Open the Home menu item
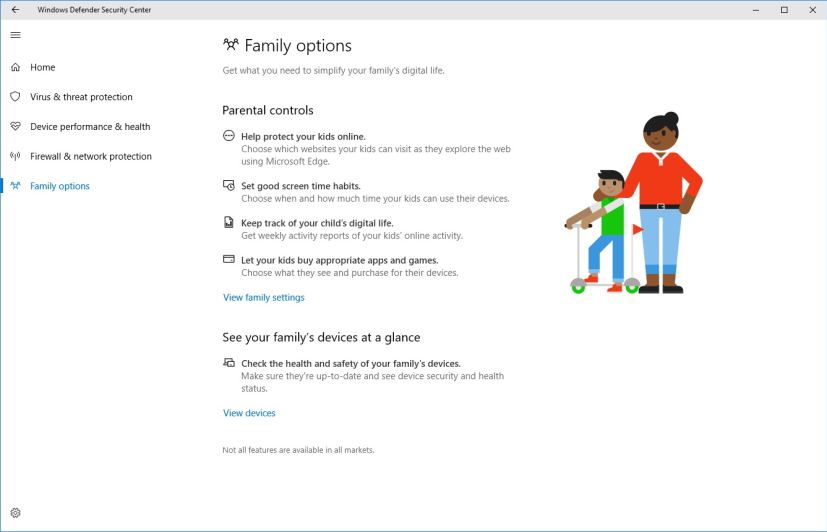Viewport: 827px width, 532px height. [x=43, y=67]
